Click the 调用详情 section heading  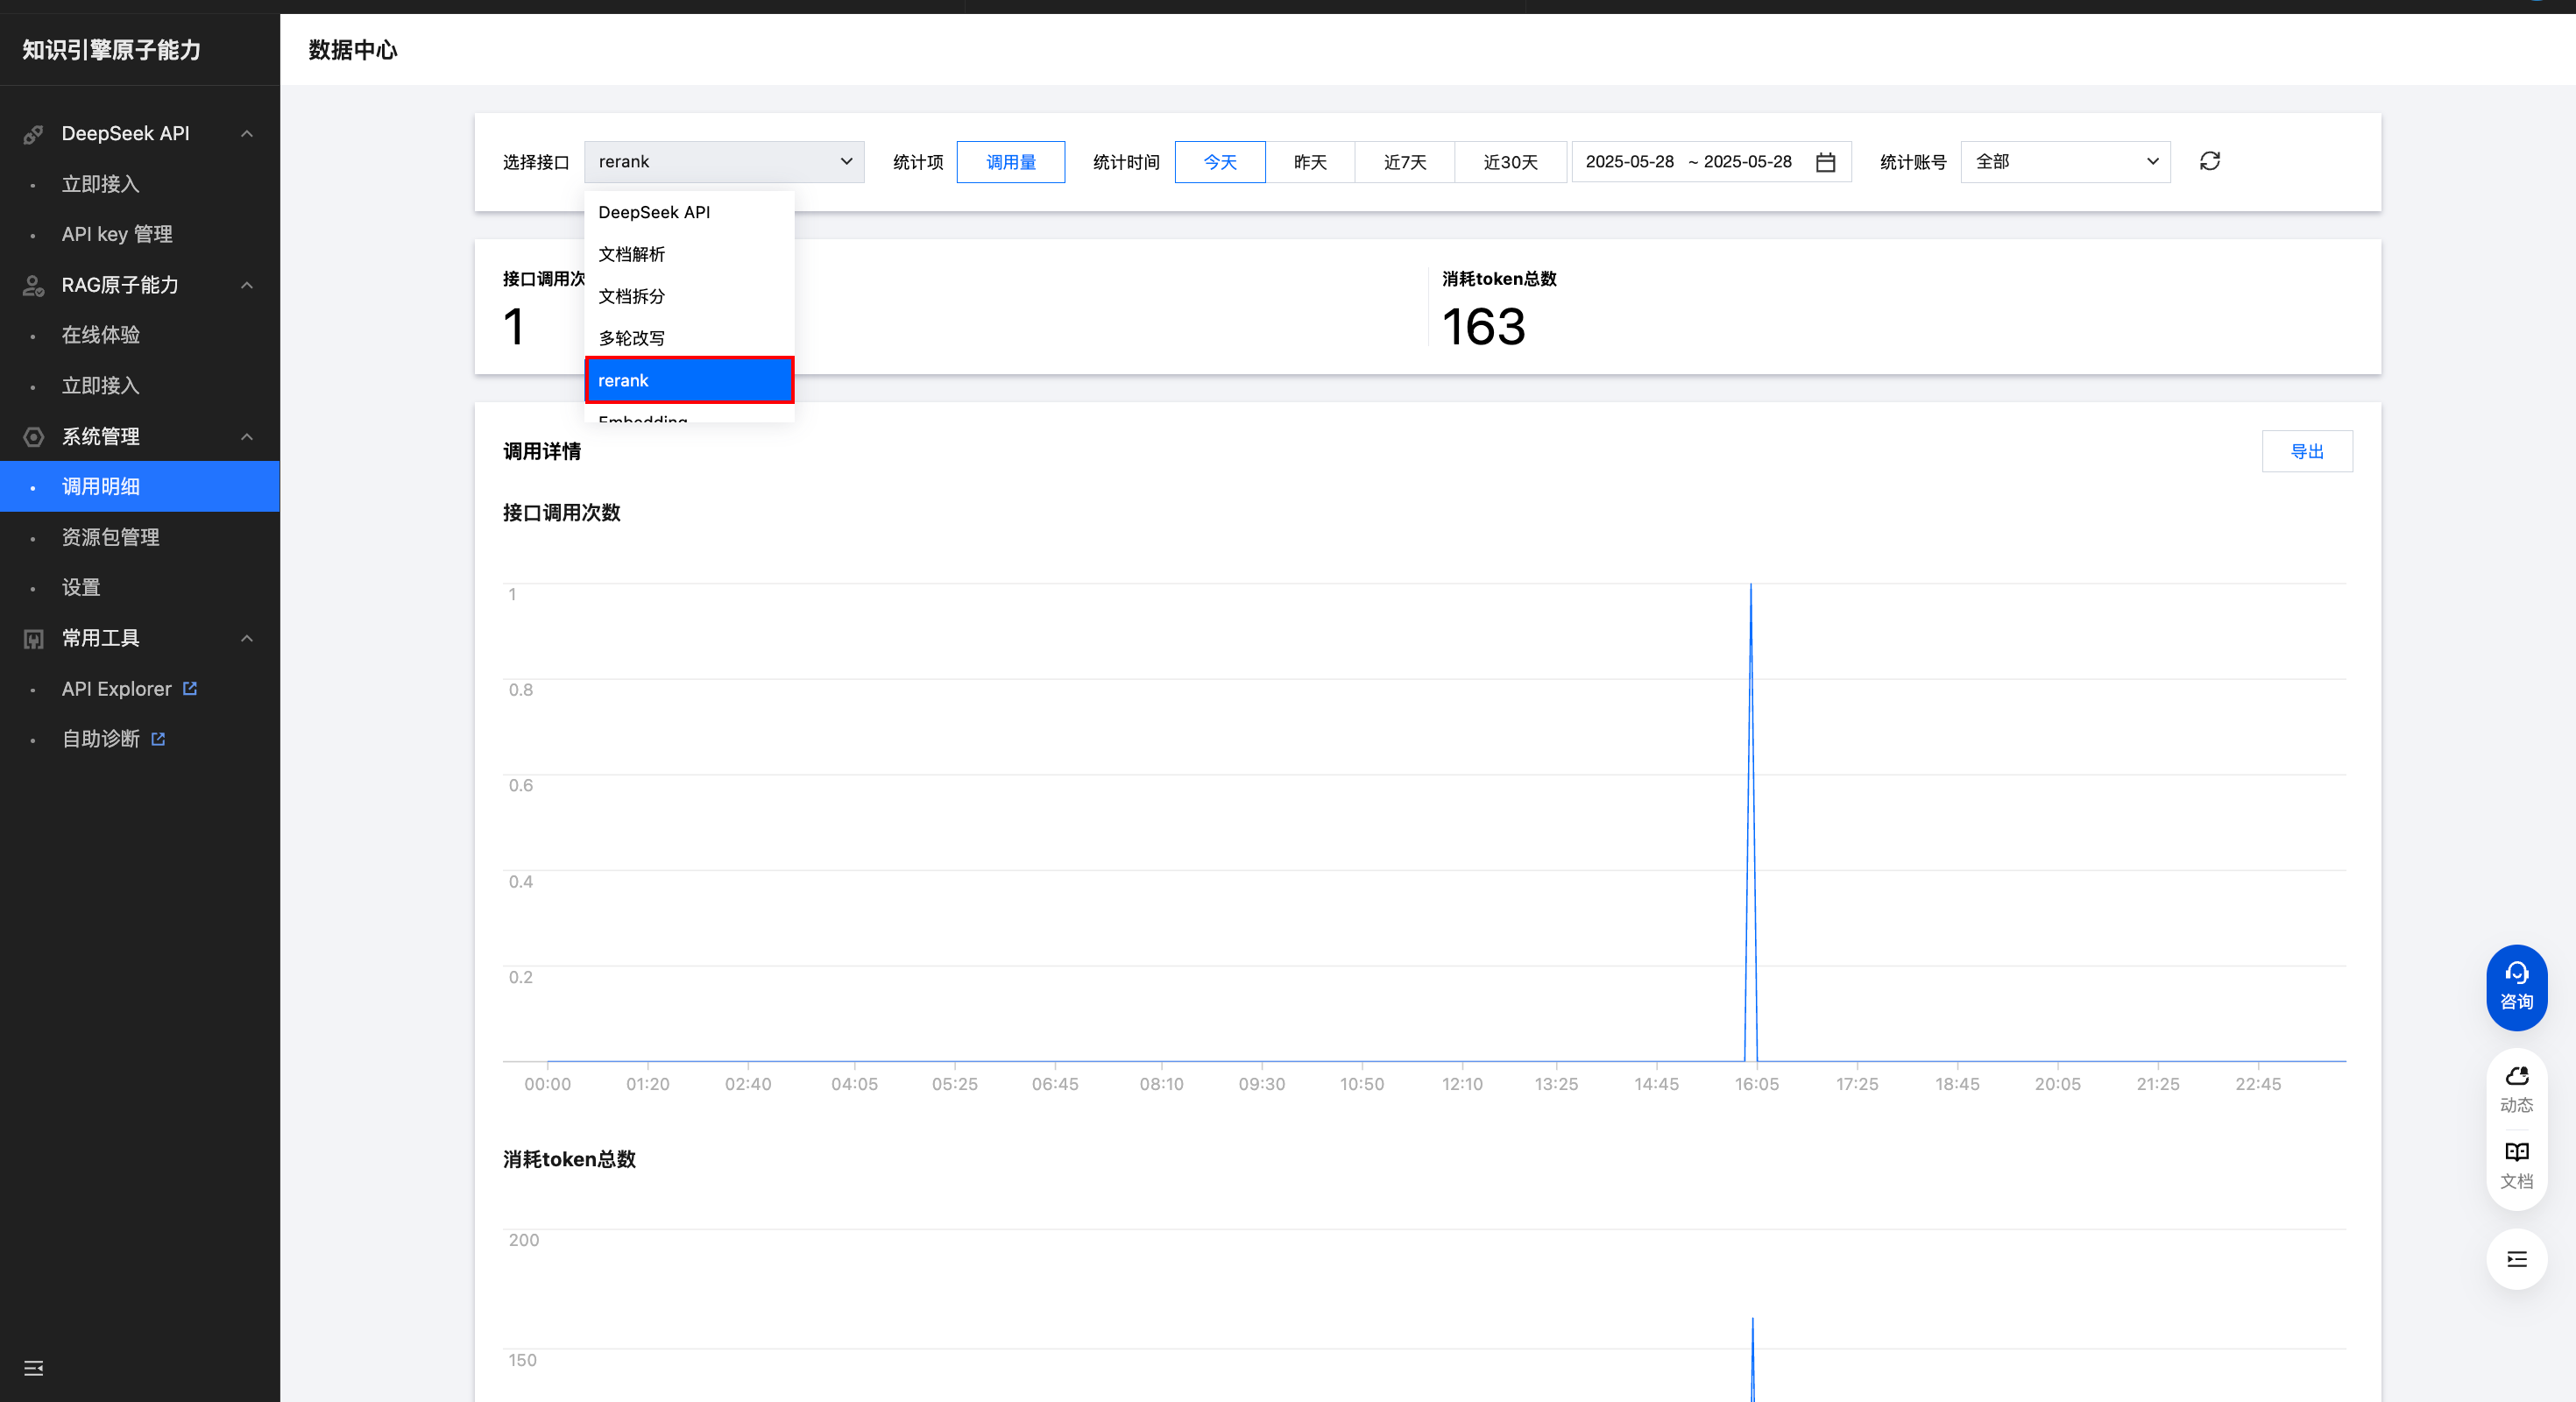pos(542,451)
